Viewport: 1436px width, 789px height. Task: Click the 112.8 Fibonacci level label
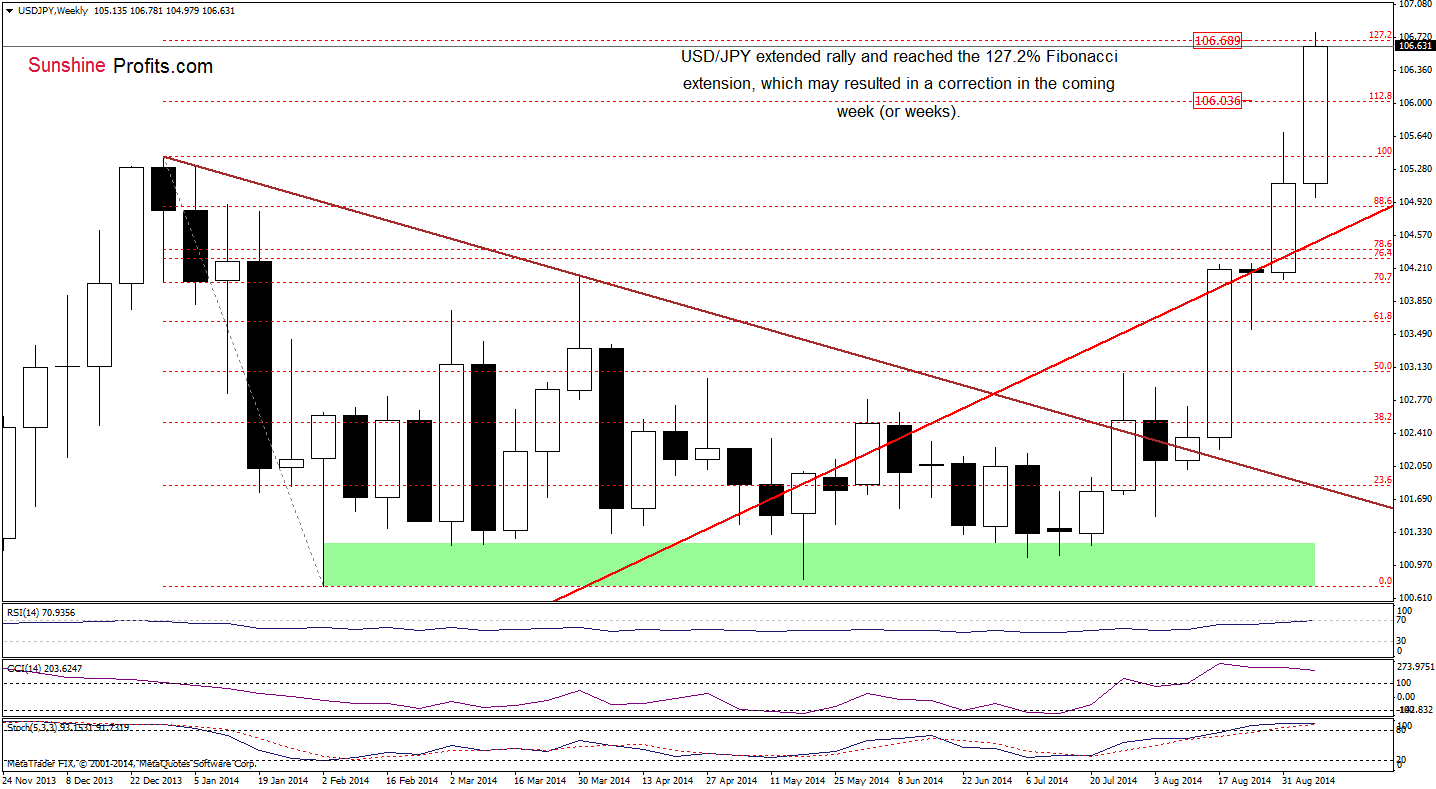click(x=1380, y=96)
